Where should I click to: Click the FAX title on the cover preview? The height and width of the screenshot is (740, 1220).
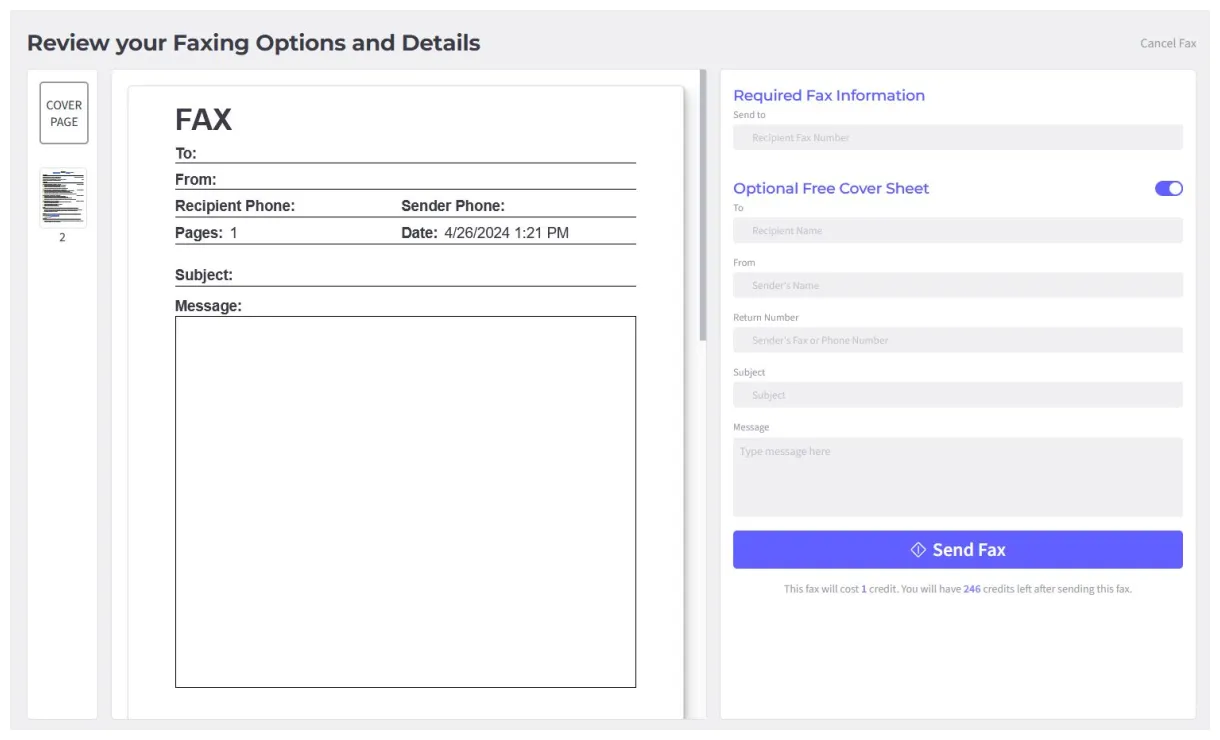203,119
